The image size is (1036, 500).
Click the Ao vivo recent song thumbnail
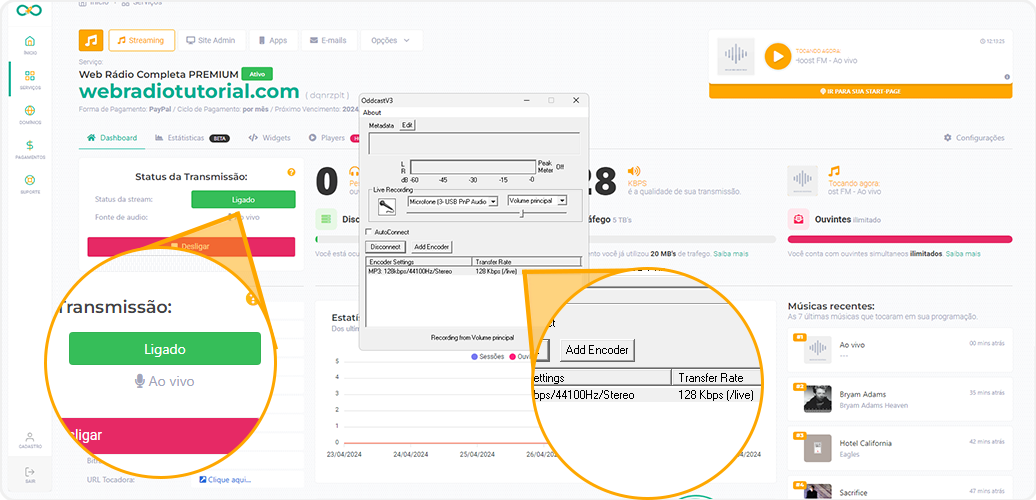[818, 349]
